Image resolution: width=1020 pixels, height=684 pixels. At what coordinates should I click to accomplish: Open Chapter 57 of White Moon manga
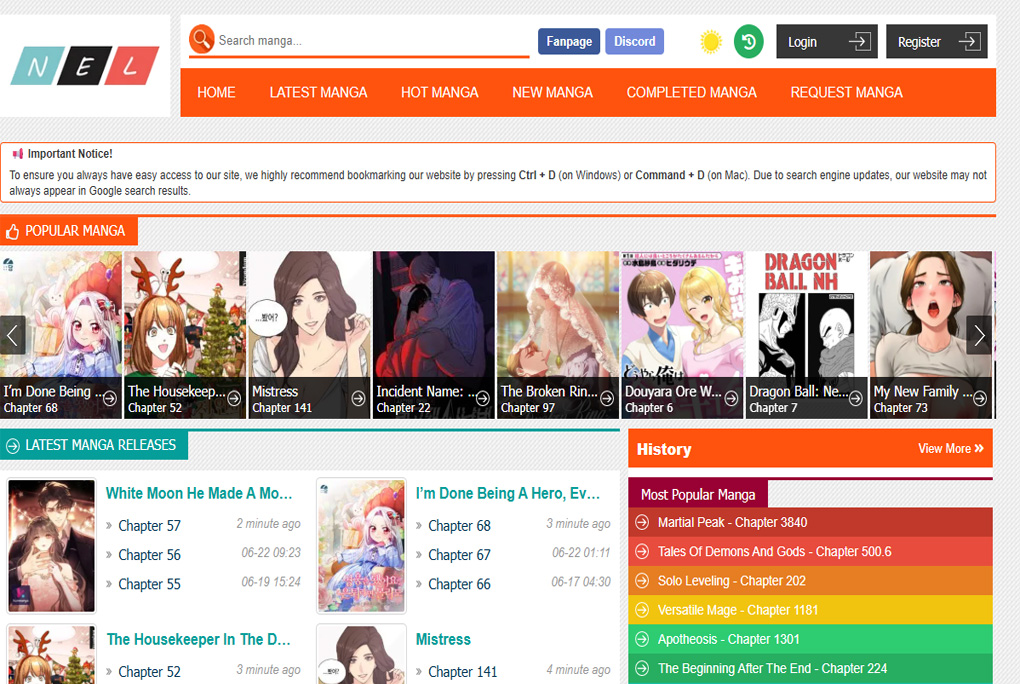(x=149, y=525)
